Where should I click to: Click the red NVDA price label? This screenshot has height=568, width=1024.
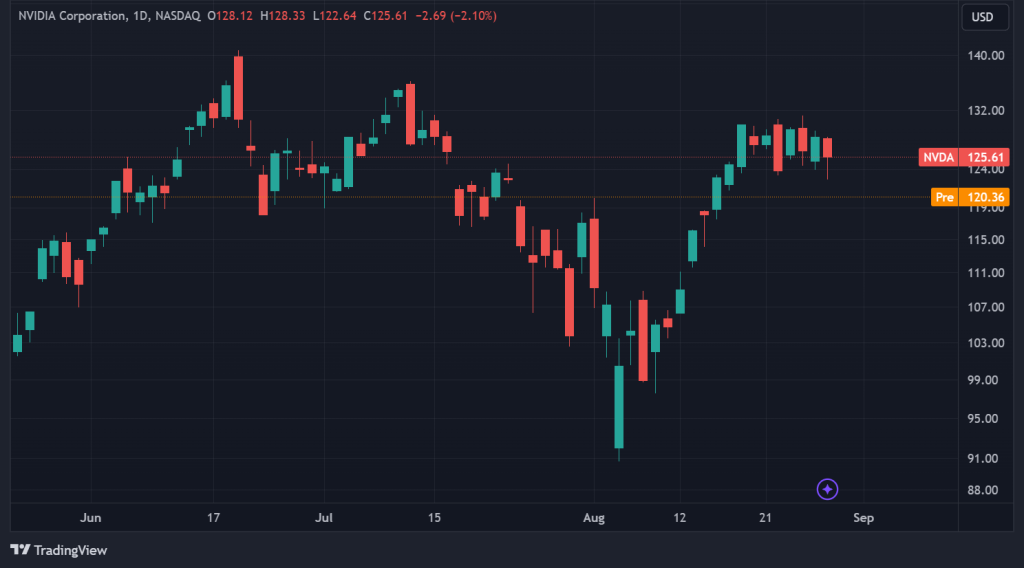(x=938, y=157)
